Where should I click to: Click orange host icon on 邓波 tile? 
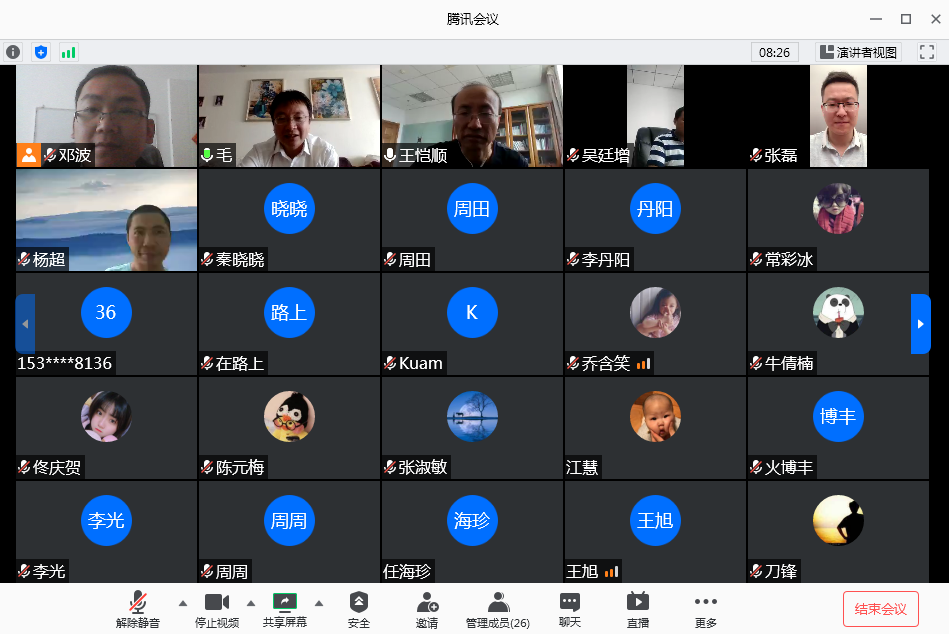[x=28, y=155]
